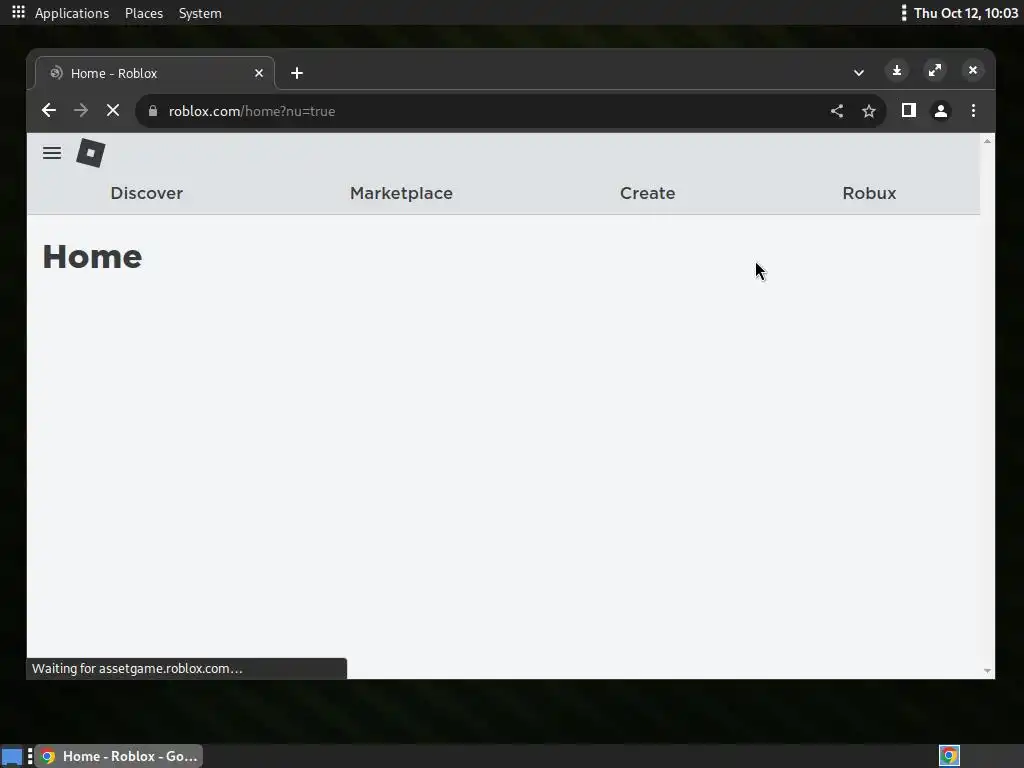The width and height of the screenshot is (1024, 768).
Task: Click the page scrollbar up arrow
Action: tap(987, 141)
